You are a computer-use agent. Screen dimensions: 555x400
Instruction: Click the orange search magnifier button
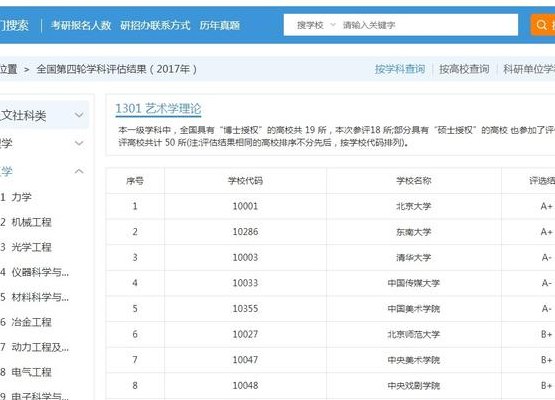[543, 25]
